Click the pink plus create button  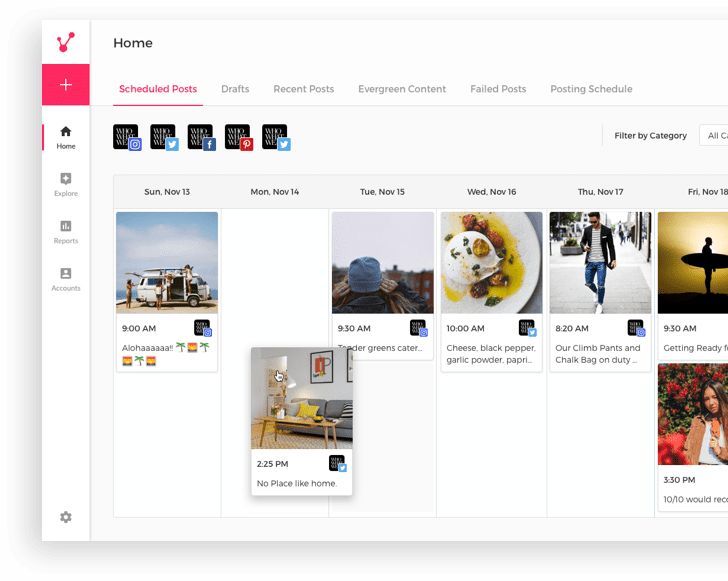(x=65, y=85)
